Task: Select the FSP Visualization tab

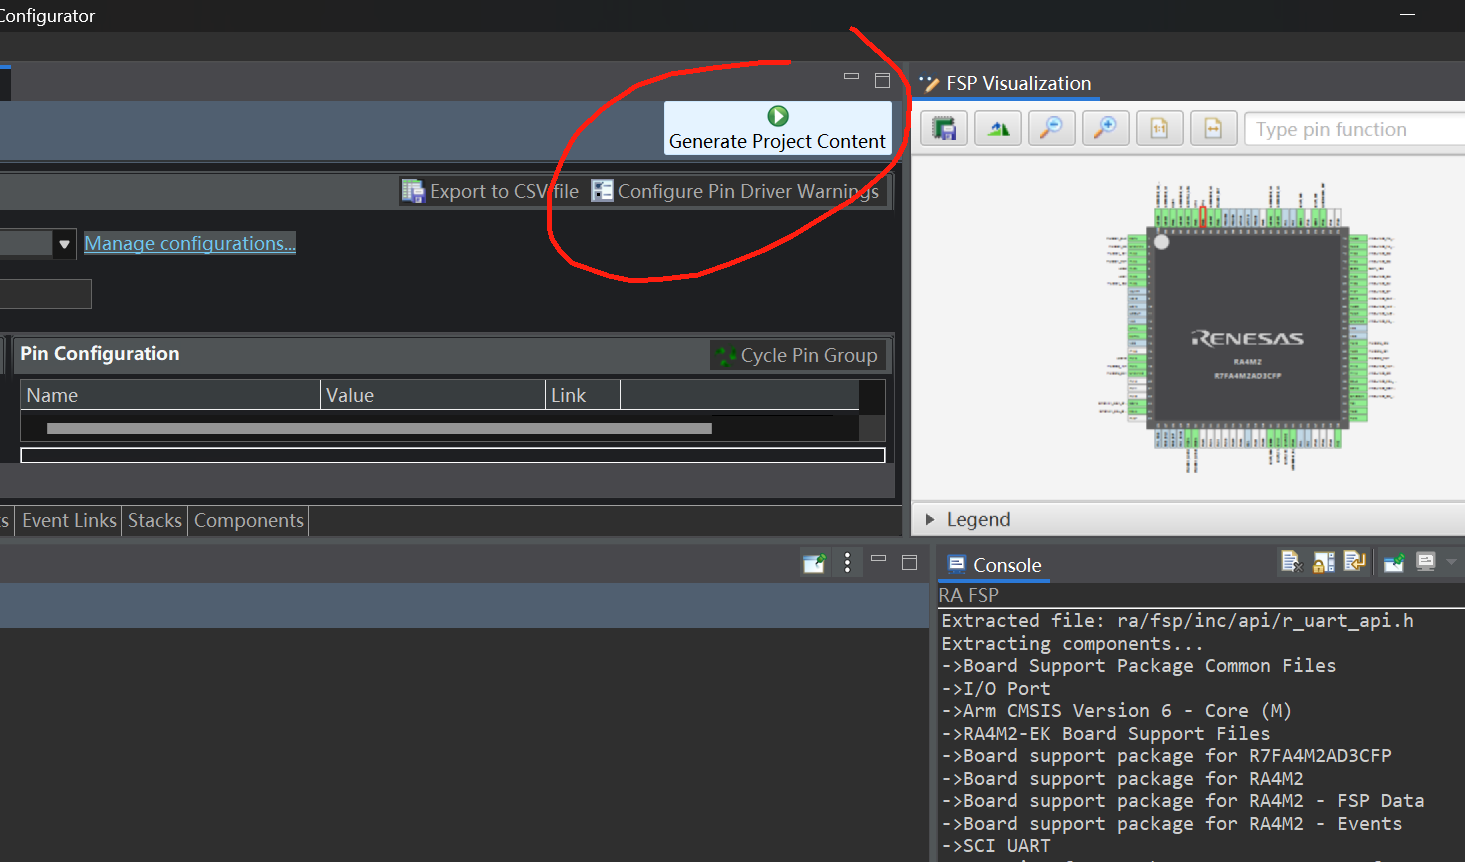Action: [x=1005, y=83]
